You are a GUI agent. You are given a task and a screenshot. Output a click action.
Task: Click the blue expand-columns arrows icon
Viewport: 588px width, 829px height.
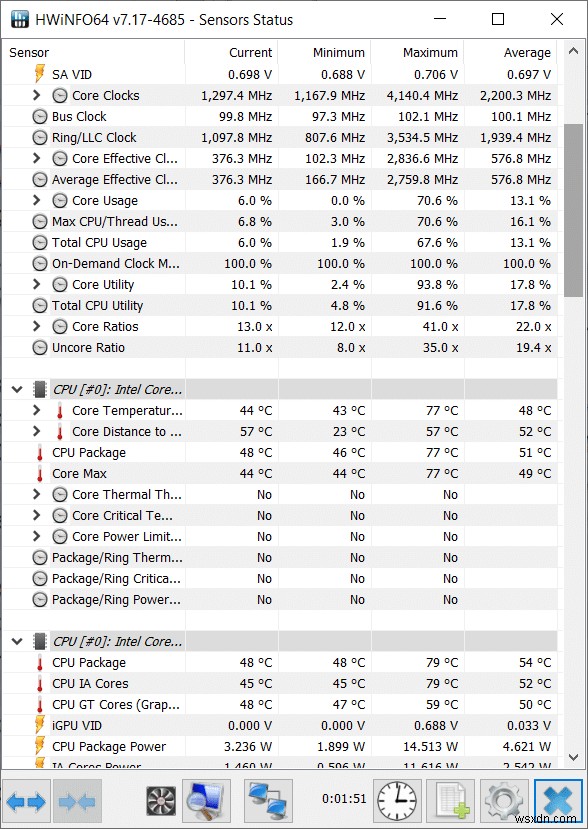tap(24, 801)
